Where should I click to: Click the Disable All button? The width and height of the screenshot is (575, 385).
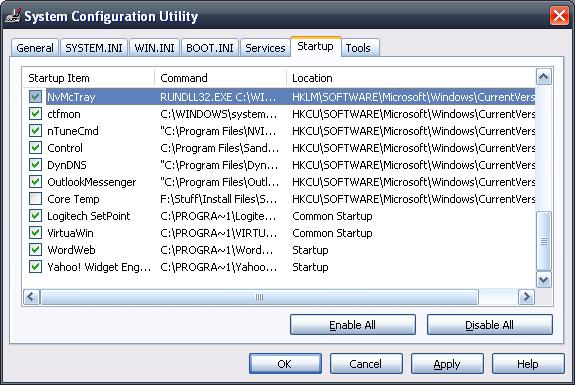coord(489,325)
